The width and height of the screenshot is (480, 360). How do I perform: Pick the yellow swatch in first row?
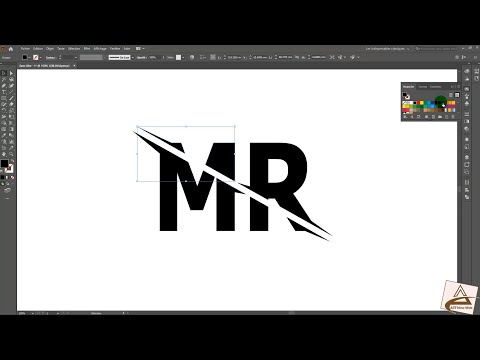click(422, 102)
